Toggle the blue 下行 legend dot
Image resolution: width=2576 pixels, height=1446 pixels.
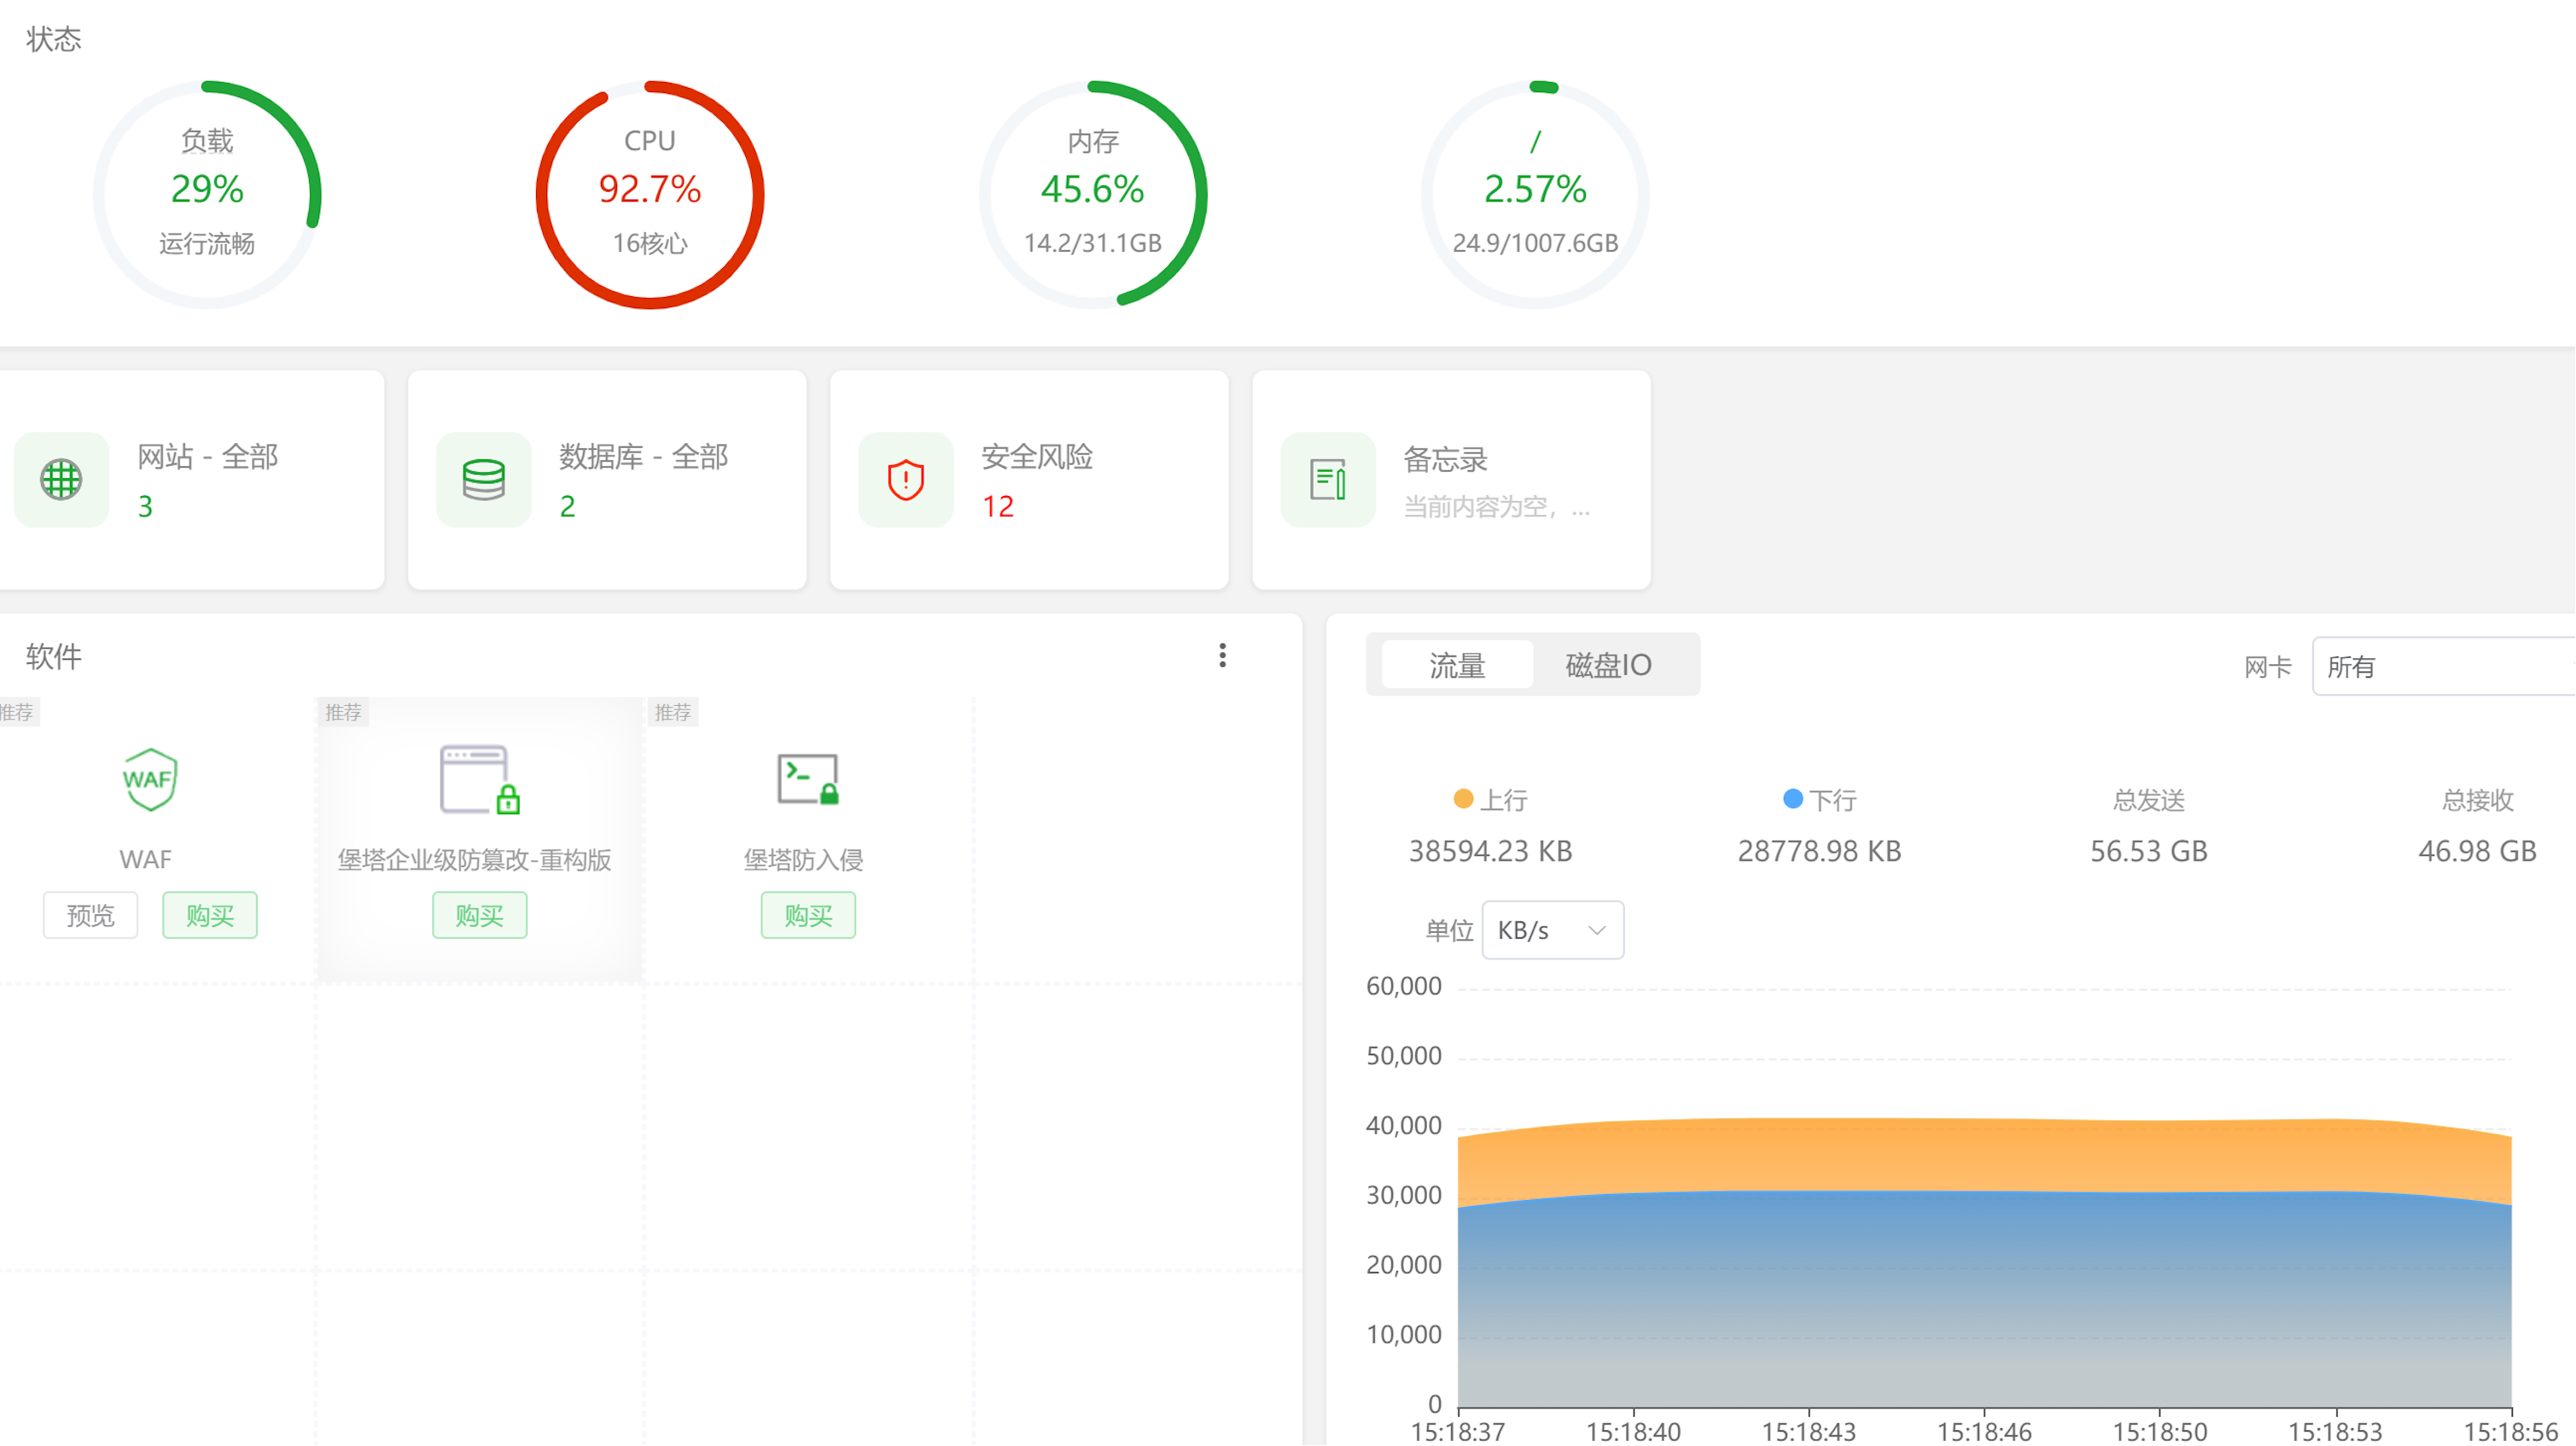tap(1792, 799)
